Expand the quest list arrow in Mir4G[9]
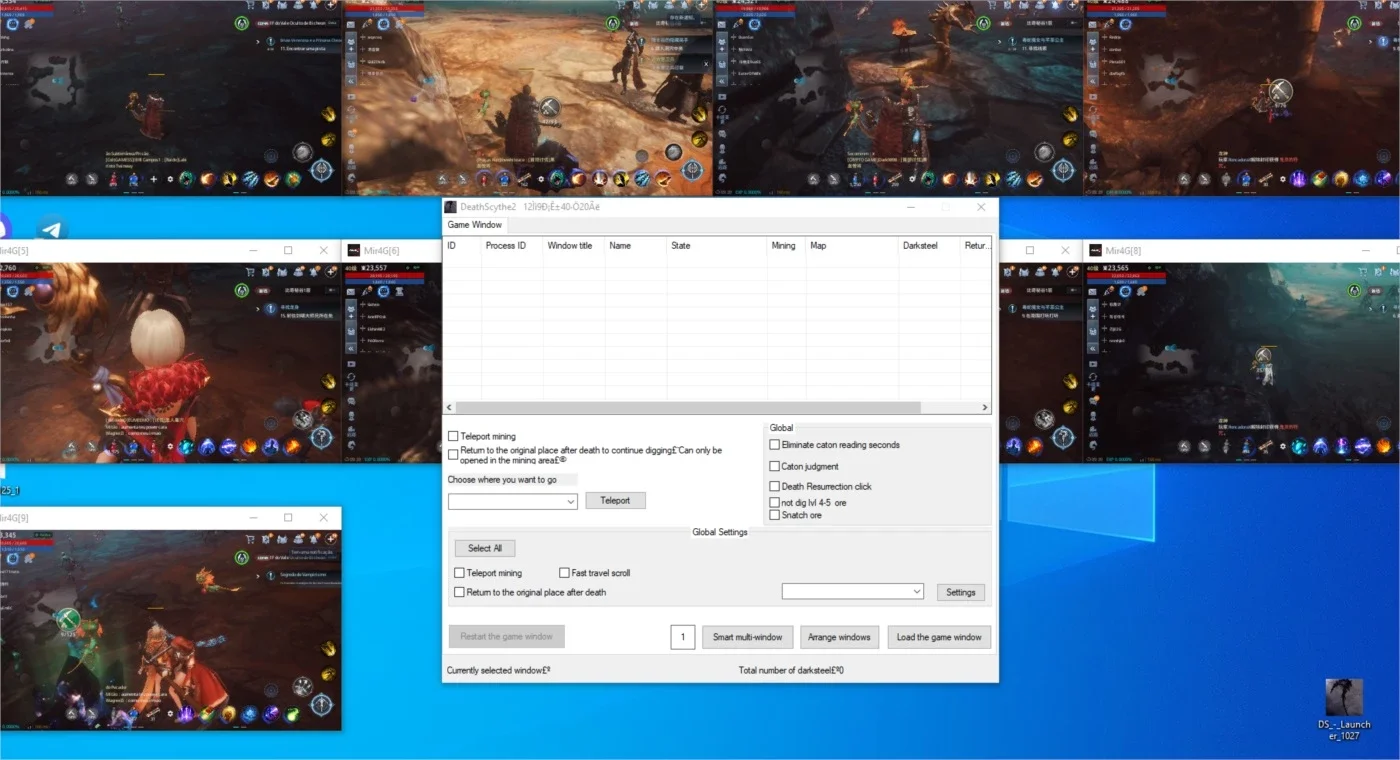The image size is (1400, 760). pyautogui.click(x=258, y=576)
